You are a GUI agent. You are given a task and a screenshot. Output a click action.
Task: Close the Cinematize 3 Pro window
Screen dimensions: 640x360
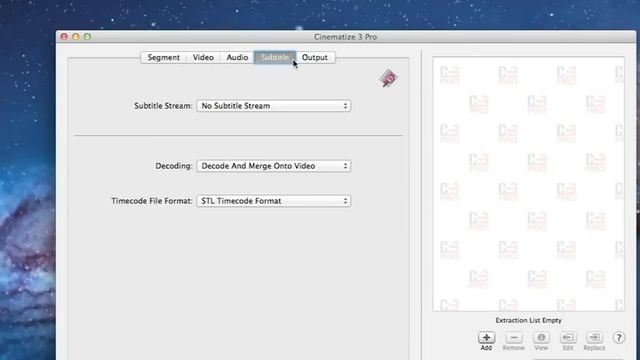pos(64,37)
